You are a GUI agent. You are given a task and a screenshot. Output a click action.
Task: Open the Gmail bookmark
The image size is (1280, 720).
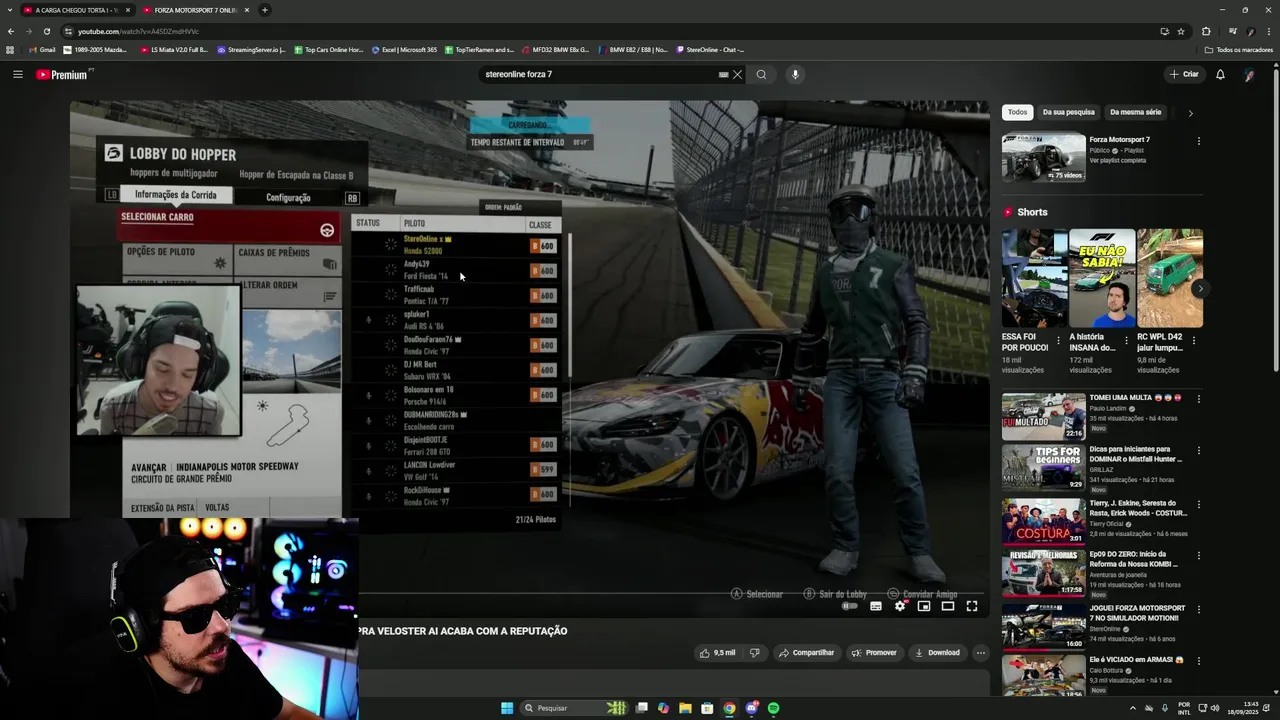(x=42, y=50)
